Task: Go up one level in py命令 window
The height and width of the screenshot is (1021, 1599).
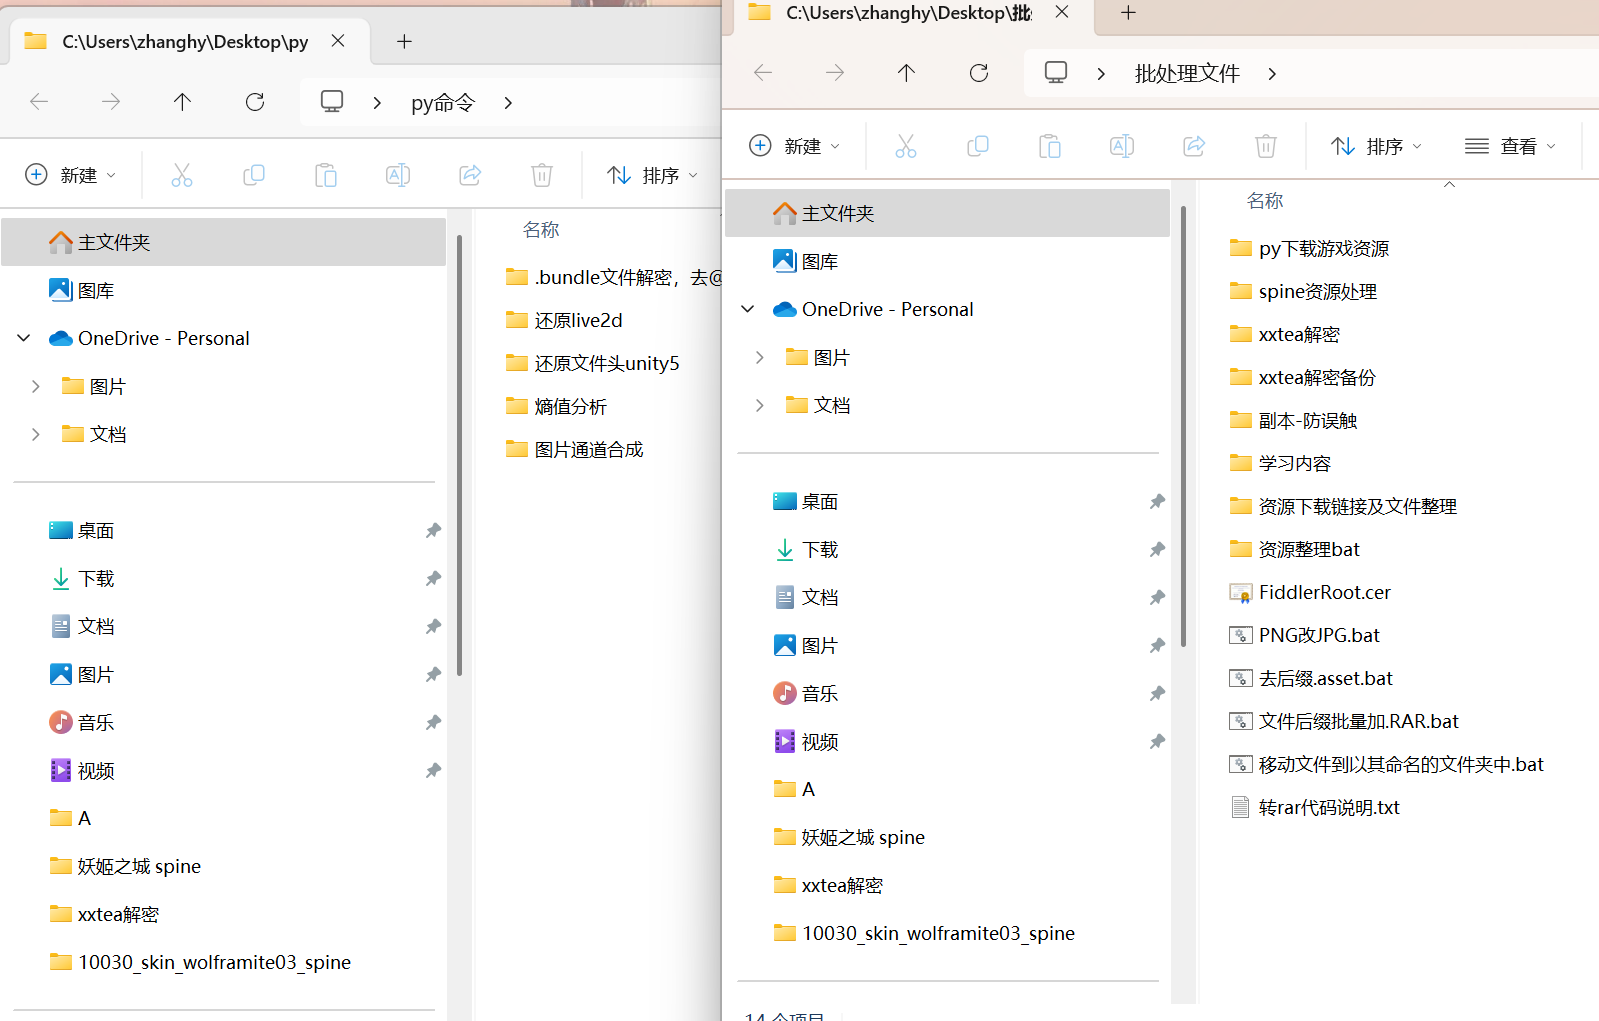Action: tap(182, 102)
